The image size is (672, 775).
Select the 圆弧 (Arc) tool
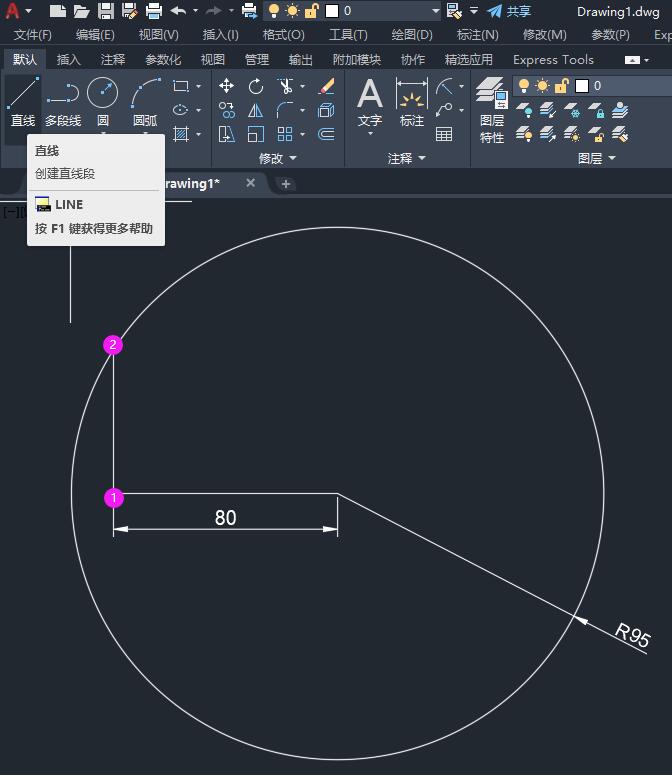(x=146, y=101)
